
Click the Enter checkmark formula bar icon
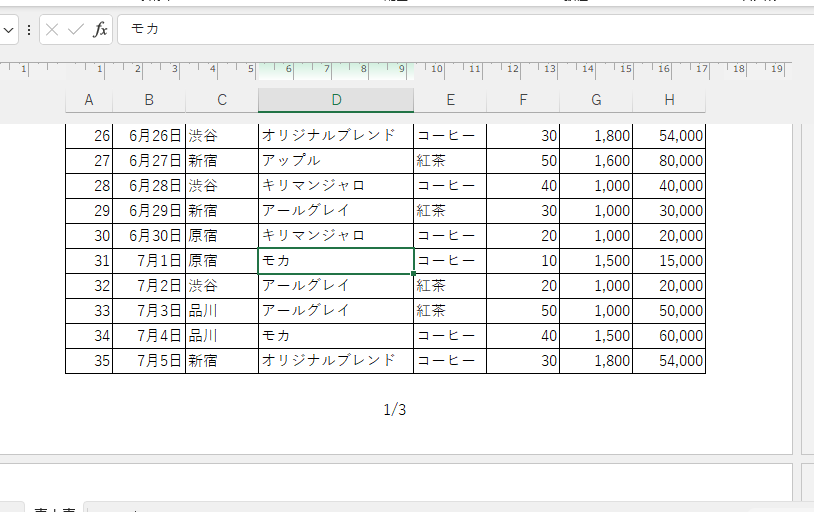76,30
